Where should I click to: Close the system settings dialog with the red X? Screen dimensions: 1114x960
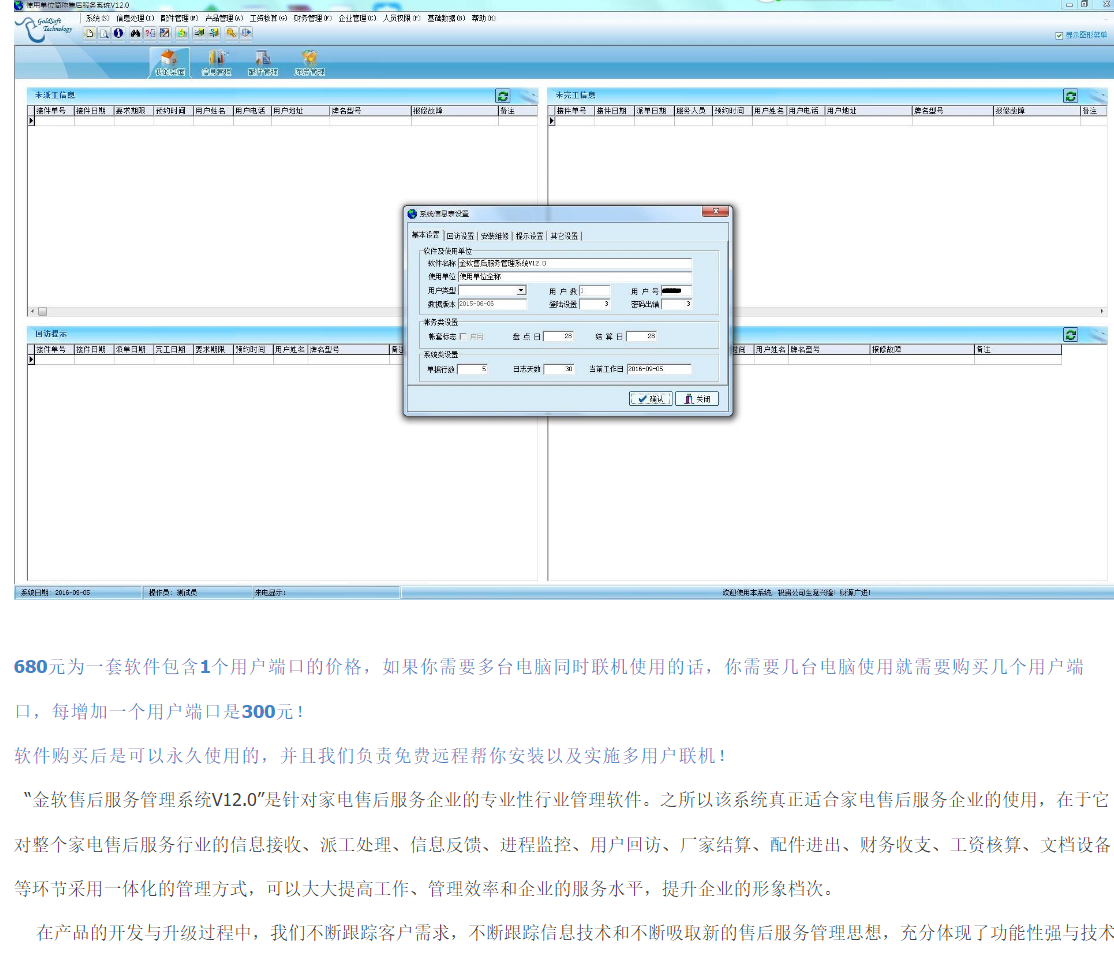click(715, 212)
